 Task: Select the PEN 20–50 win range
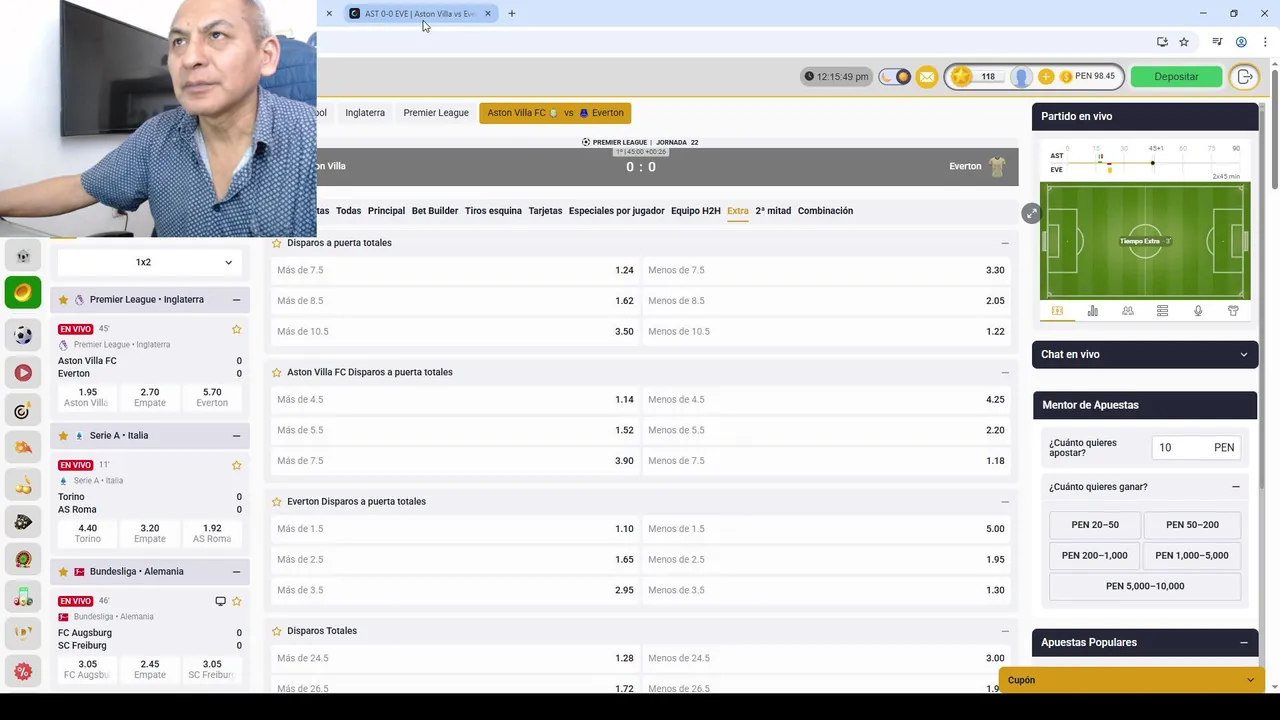coord(1095,525)
